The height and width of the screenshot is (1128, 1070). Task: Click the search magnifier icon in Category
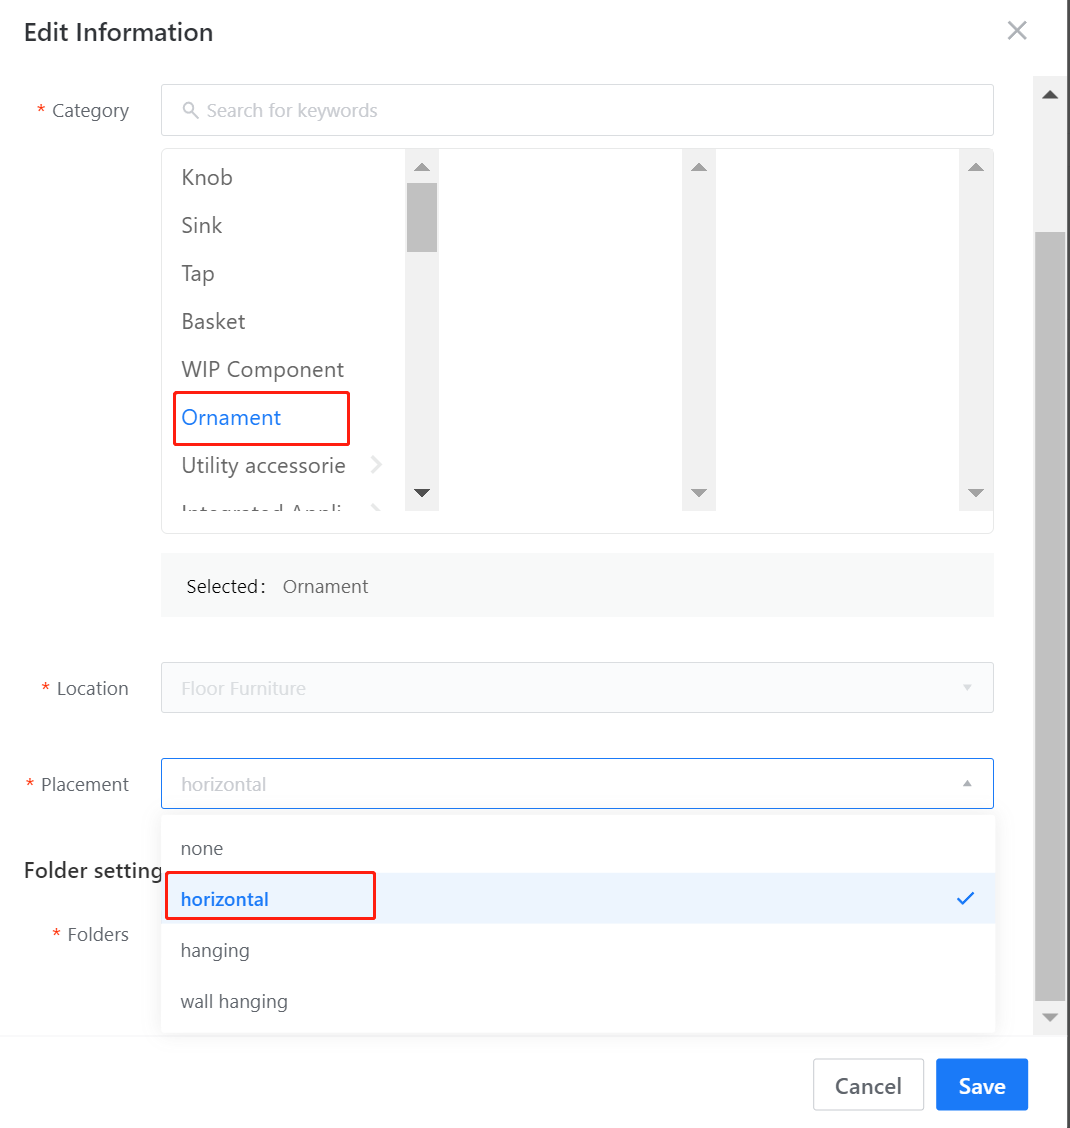pos(190,110)
